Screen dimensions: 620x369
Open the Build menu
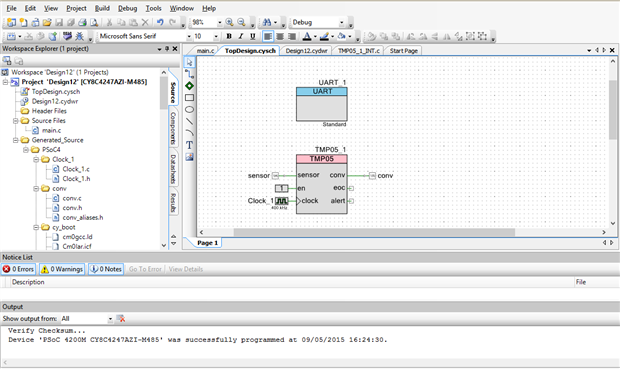[x=102, y=8]
